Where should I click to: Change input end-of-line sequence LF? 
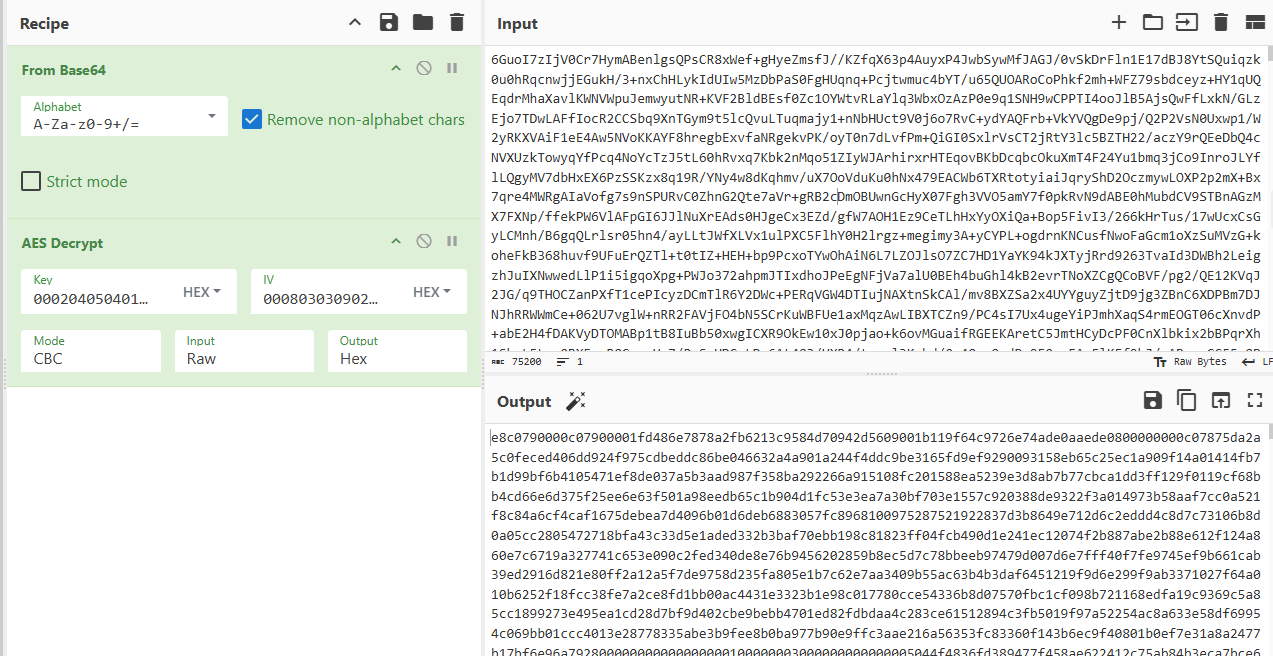click(1258, 361)
